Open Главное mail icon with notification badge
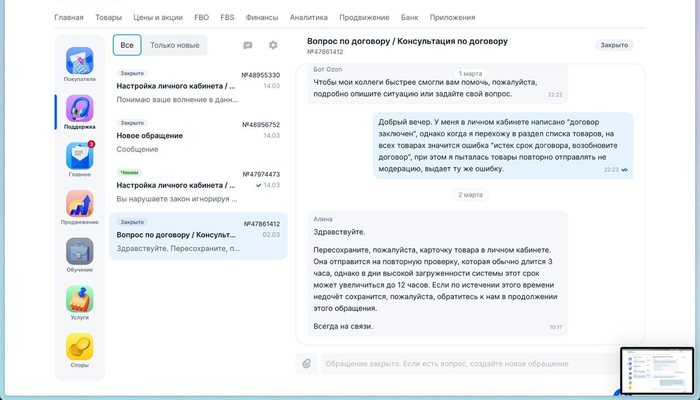 [x=80, y=157]
